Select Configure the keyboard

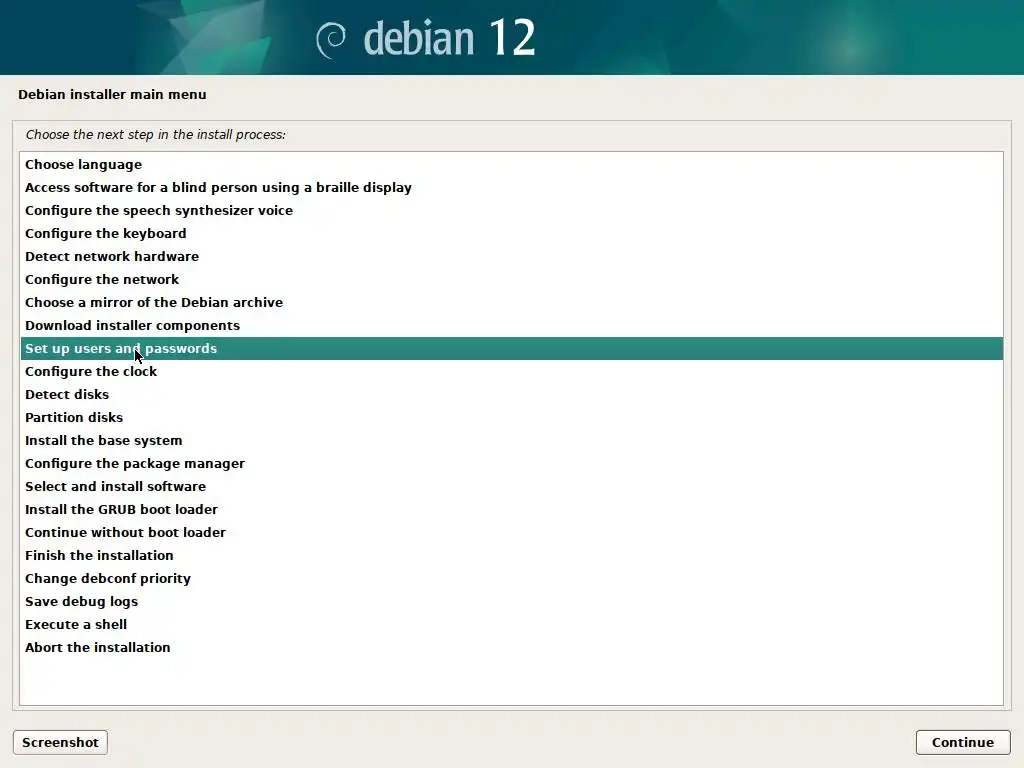tap(511, 233)
